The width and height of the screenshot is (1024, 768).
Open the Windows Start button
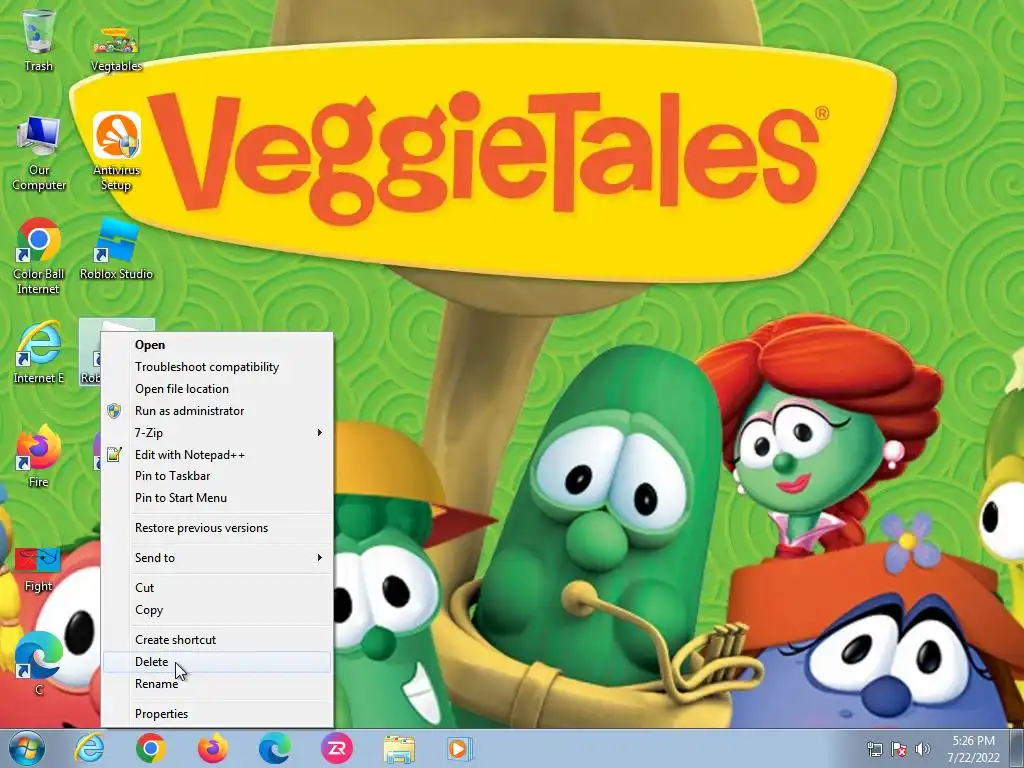(x=26, y=748)
